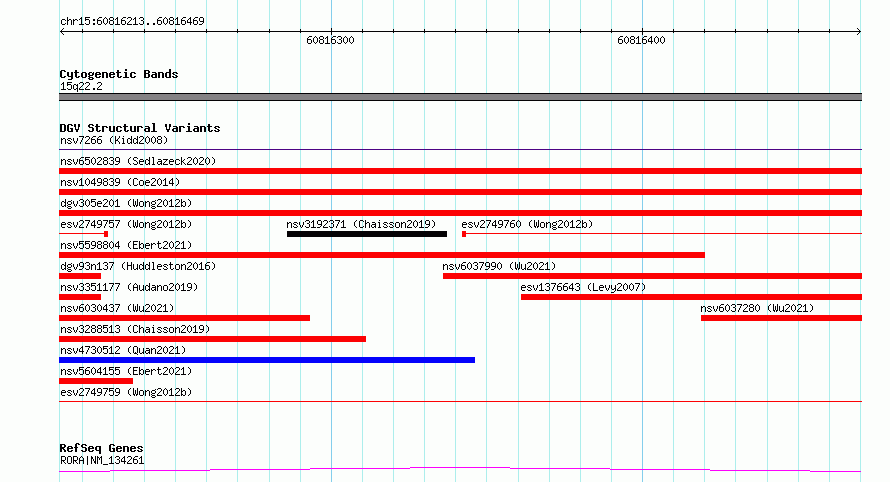Click the nsv5598804 (Ebert2021) label
This screenshot has height=482, width=890.
tap(126, 246)
